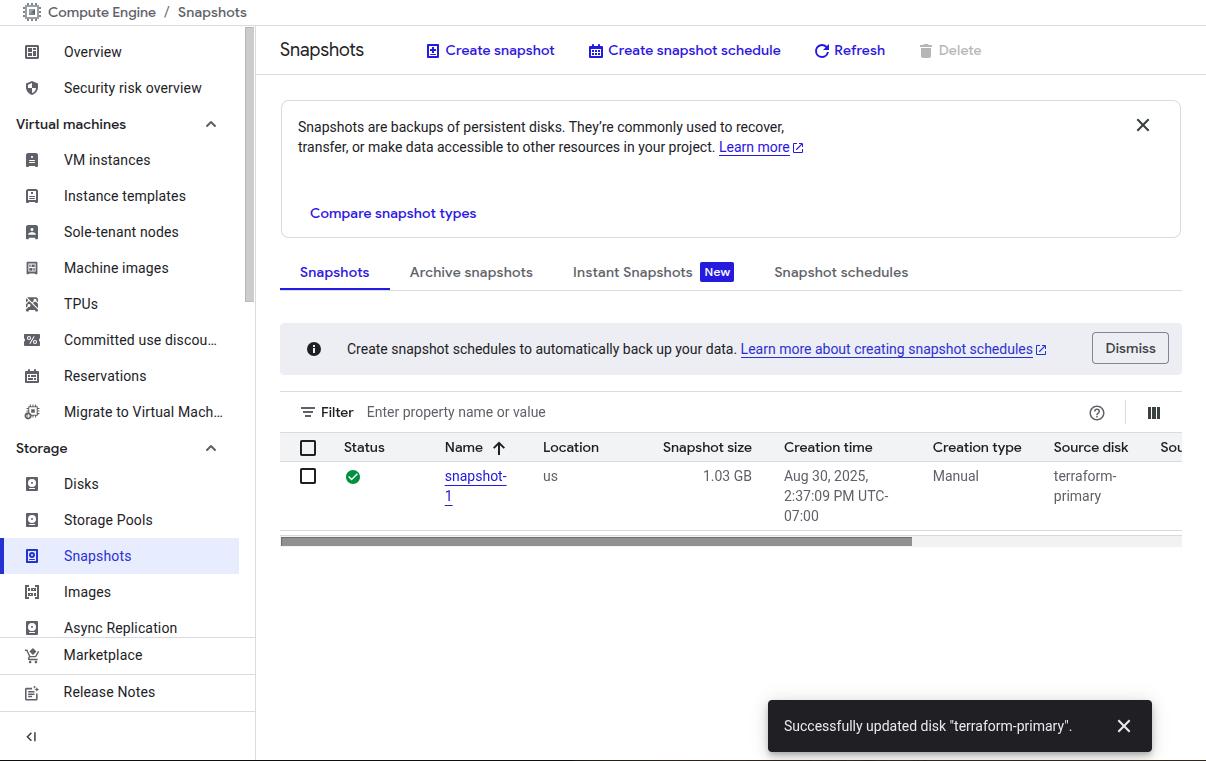The image size is (1206, 761).
Task: Dismiss the disk updated toast notification
Action: pyautogui.click(x=1123, y=726)
